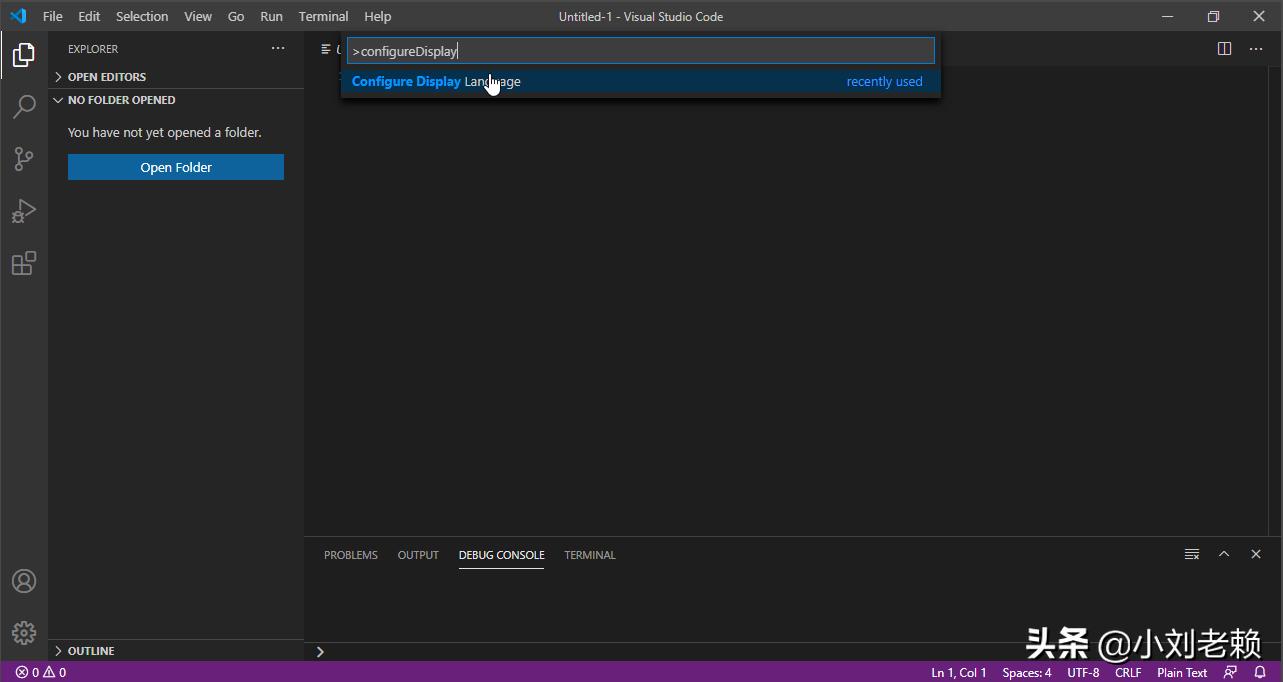Open the Search view in the activity bar

[x=23, y=106]
